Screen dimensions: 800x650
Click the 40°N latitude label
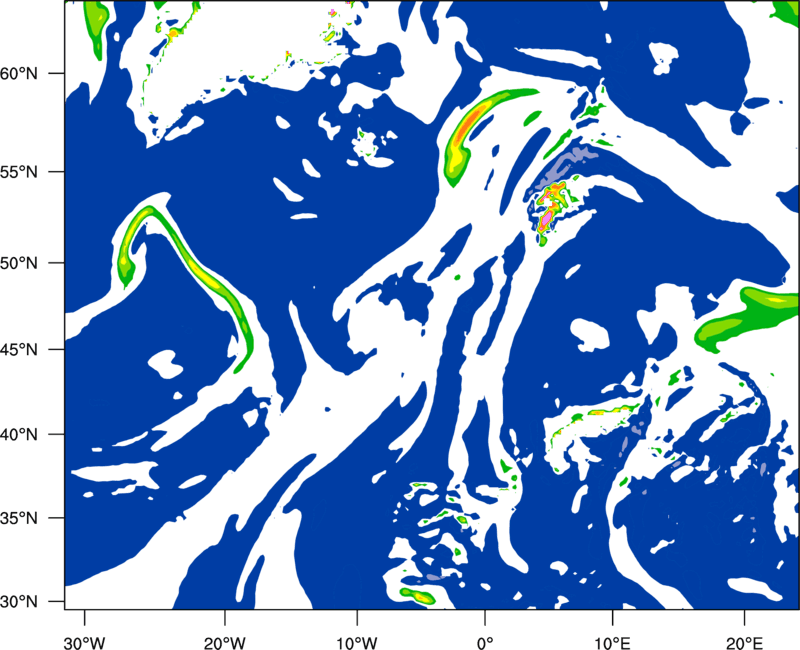(19, 435)
